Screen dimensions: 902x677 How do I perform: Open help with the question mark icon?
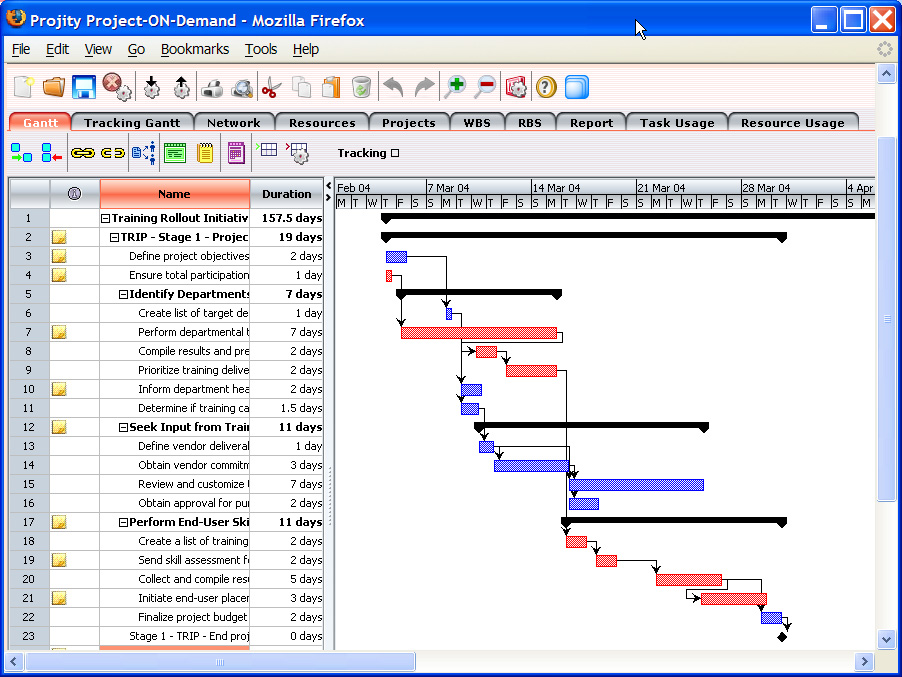[x=546, y=87]
